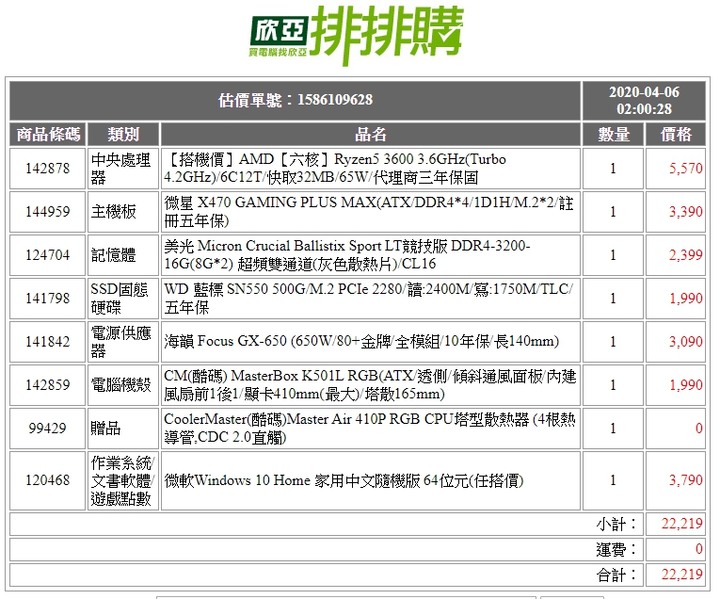Image resolution: width=720 pixels, height=599 pixels.
Task: Click the 欣亞 排排購 logo
Action: pyautogui.click(x=356, y=34)
